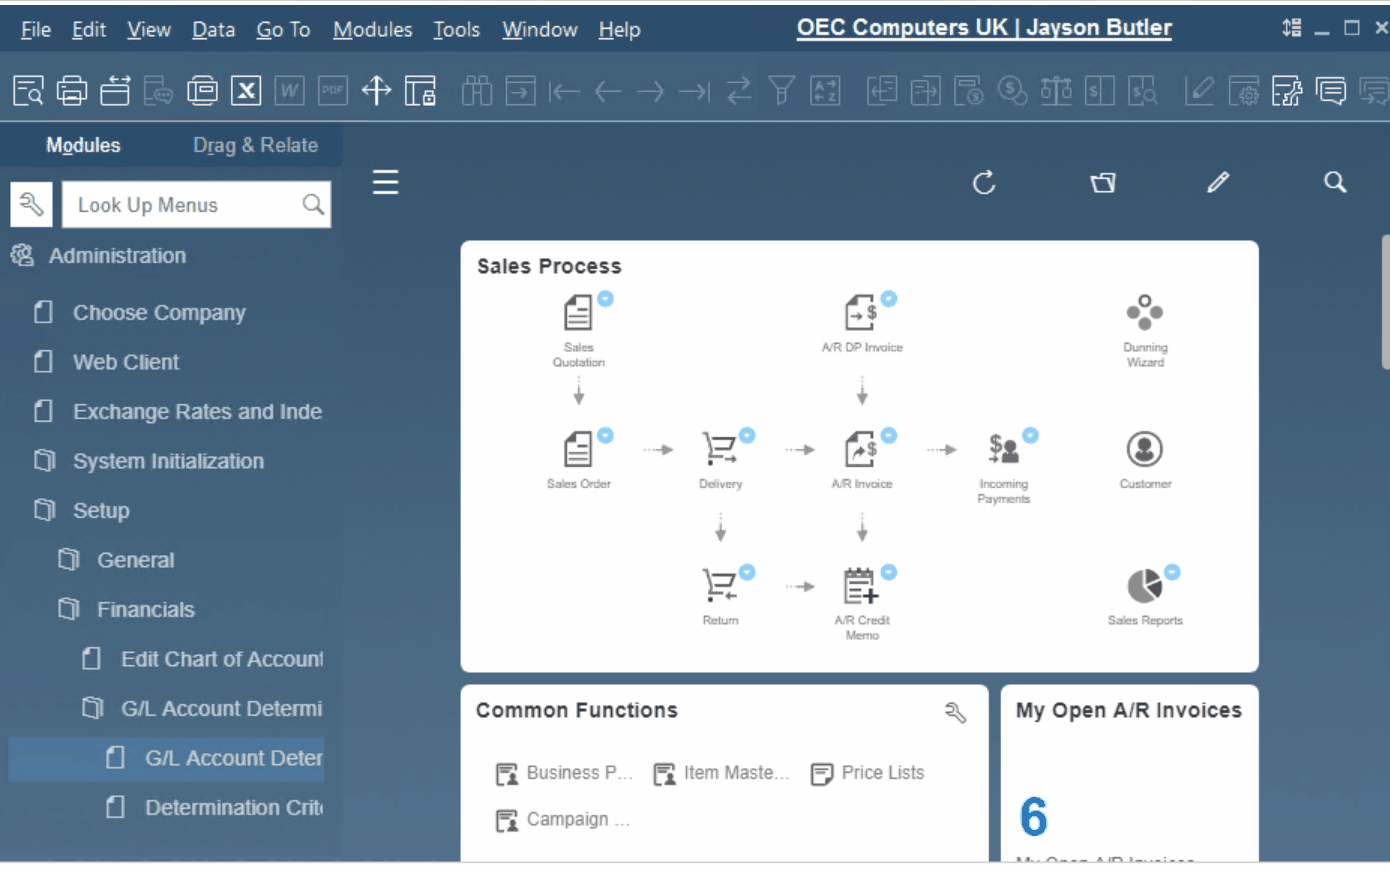Click the OEC Computers UK company title link

[983, 28]
